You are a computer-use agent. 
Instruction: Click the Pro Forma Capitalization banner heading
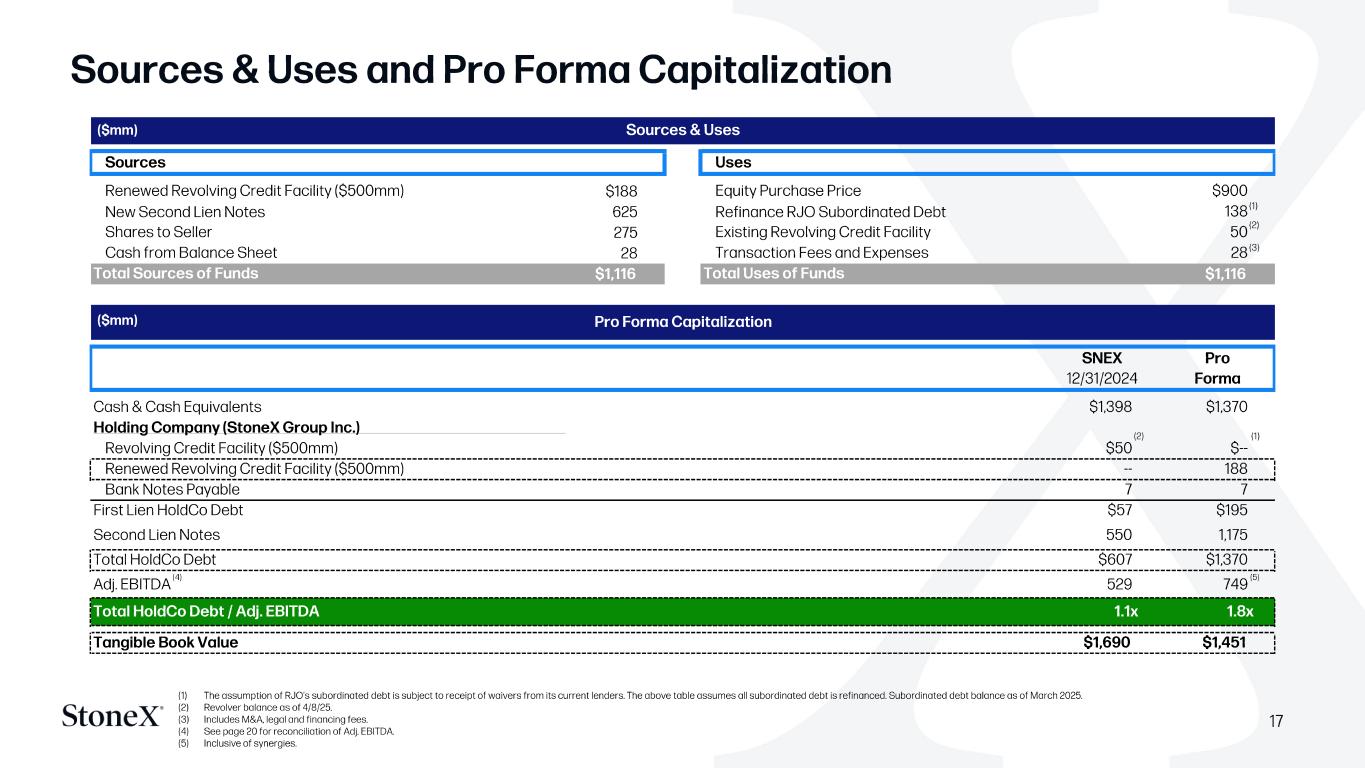(x=682, y=322)
